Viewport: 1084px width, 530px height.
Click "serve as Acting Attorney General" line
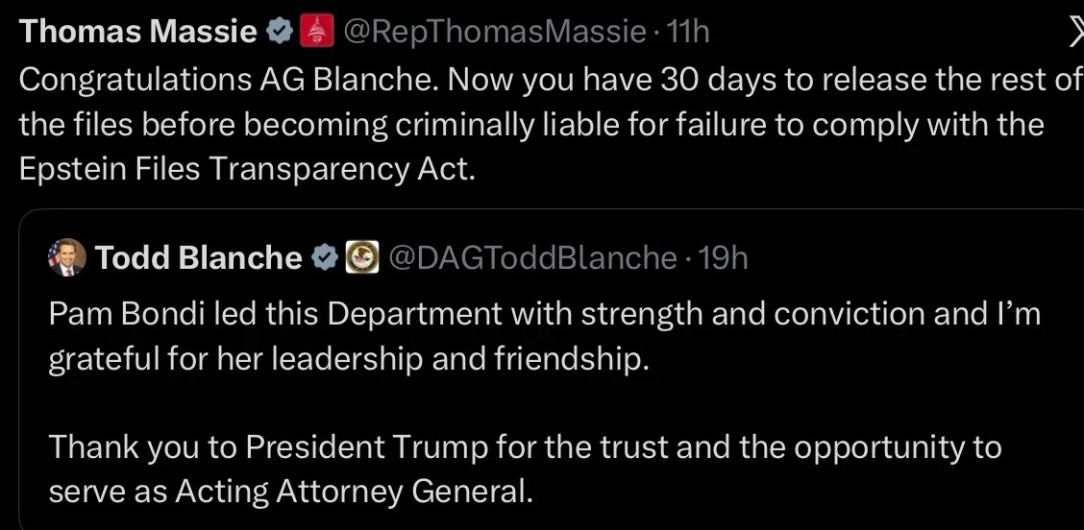click(290, 491)
